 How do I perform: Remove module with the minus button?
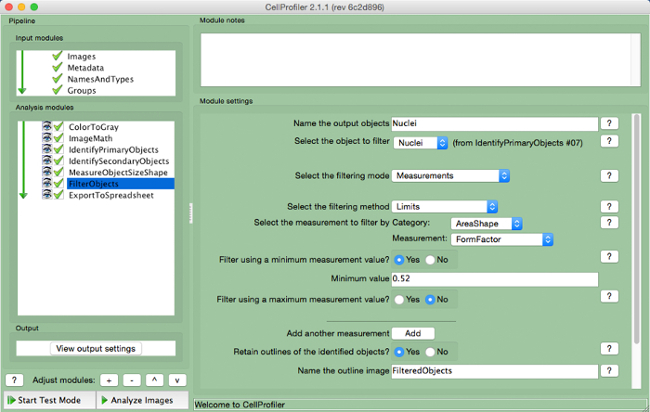tap(131, 380)
